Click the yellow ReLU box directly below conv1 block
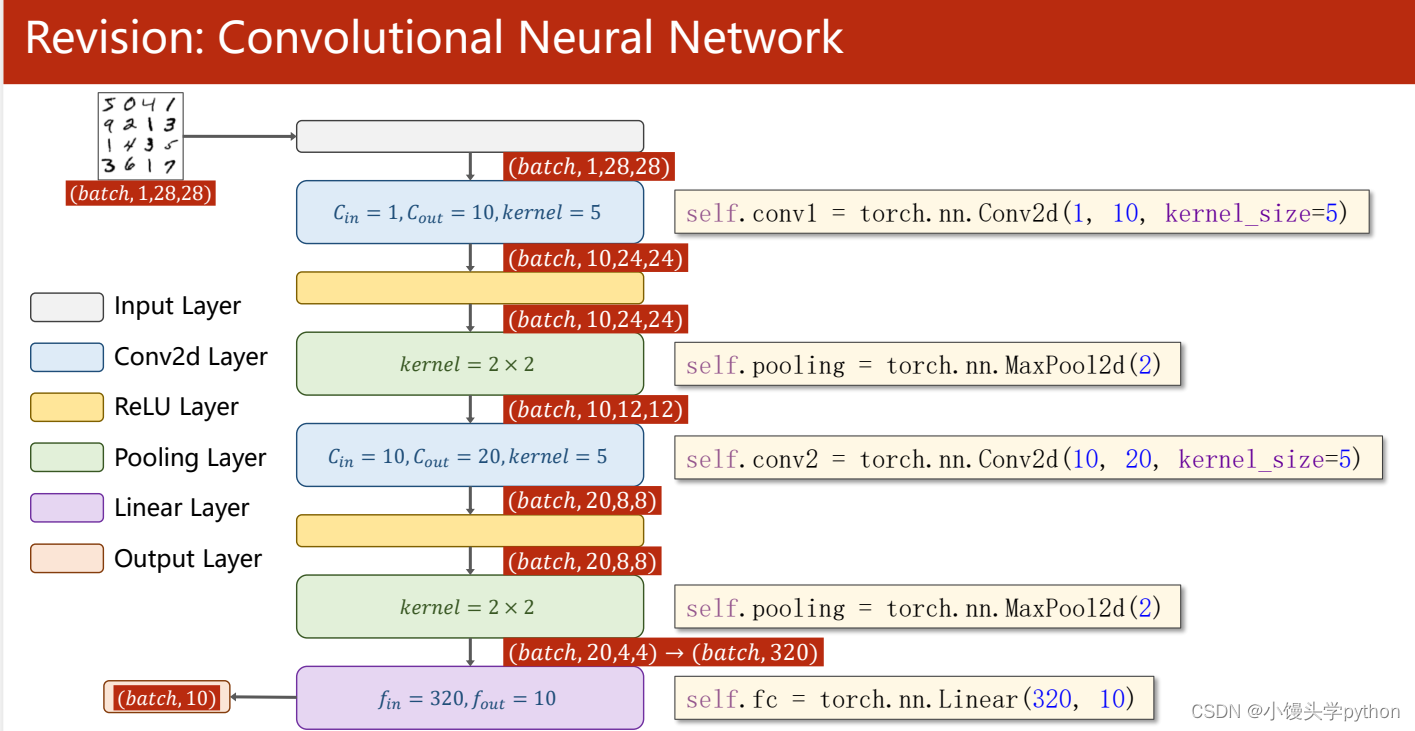The width and height of the screenshot is (1415, 731). [x=470, y=288]
